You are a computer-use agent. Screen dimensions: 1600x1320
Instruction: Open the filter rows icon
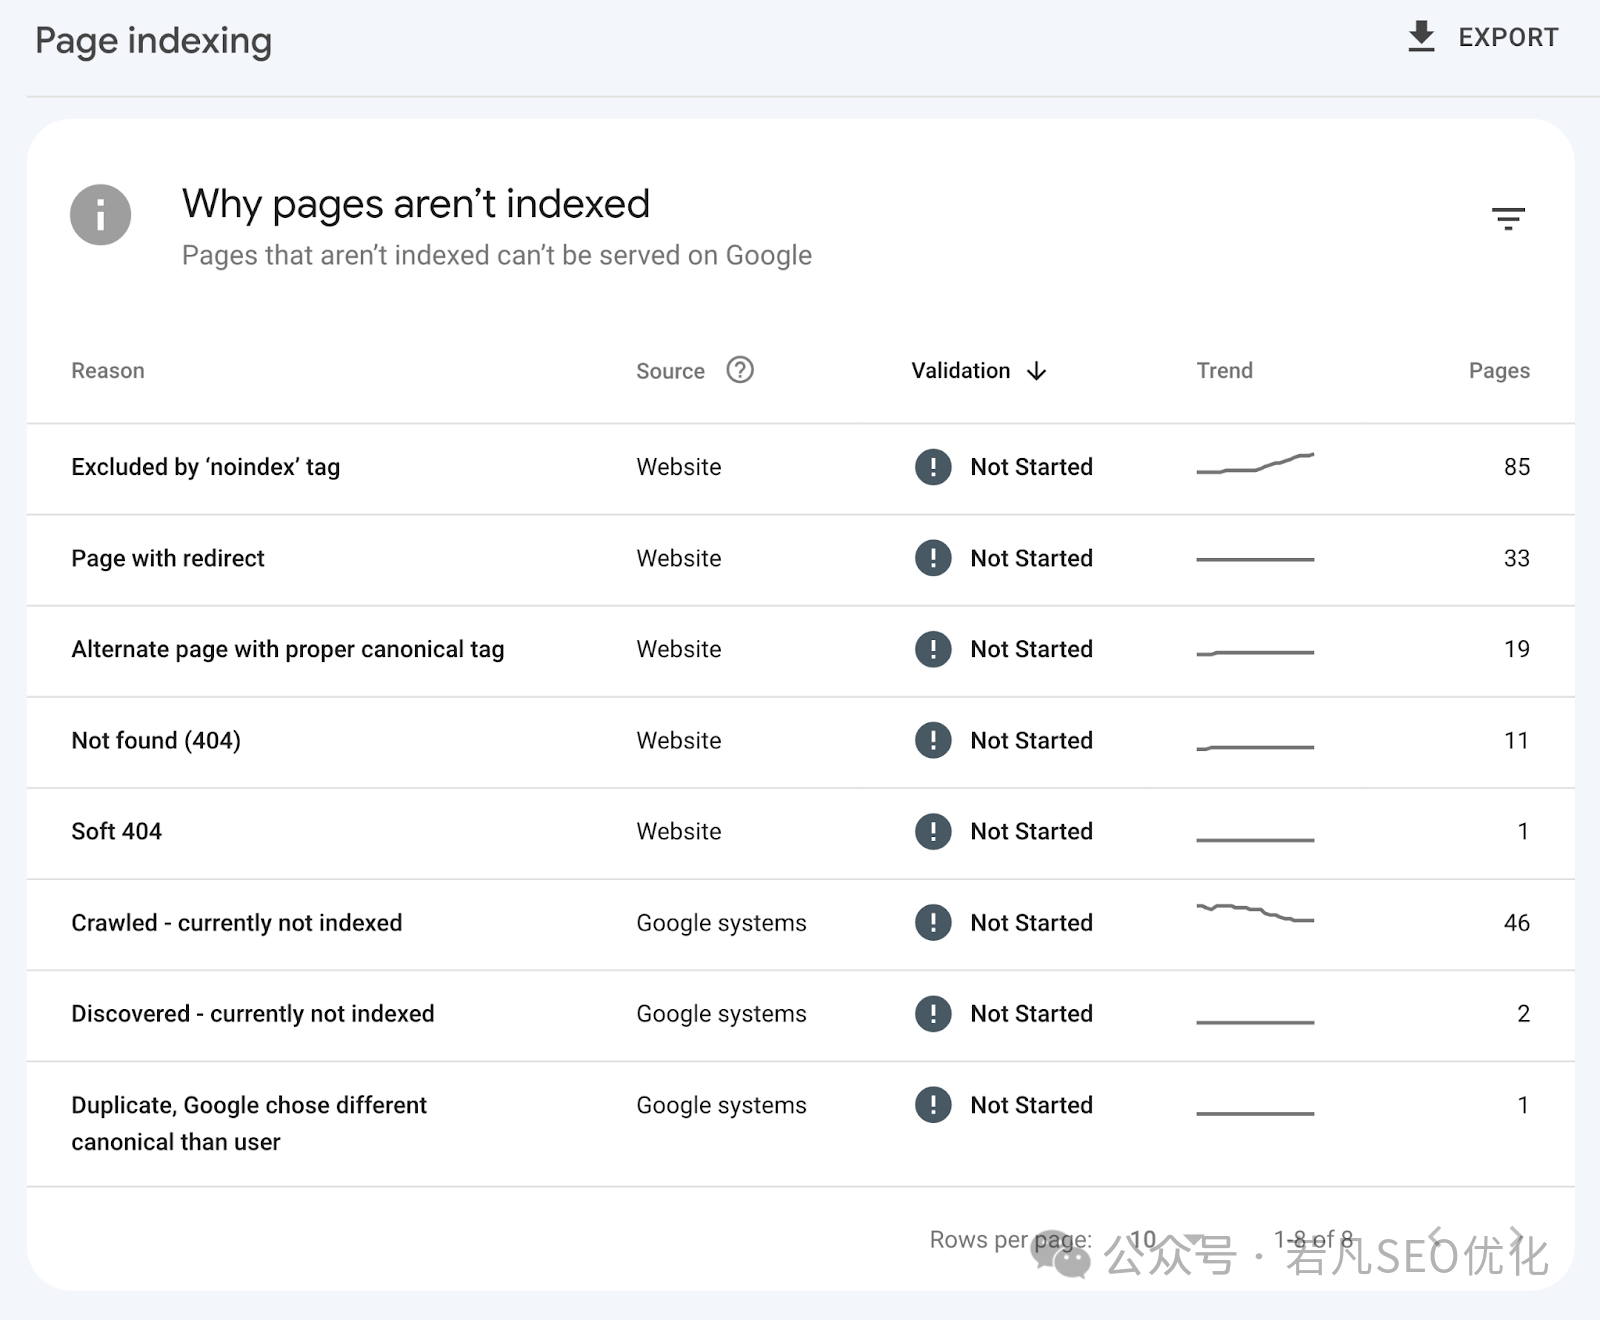(x=1508, y=218)
